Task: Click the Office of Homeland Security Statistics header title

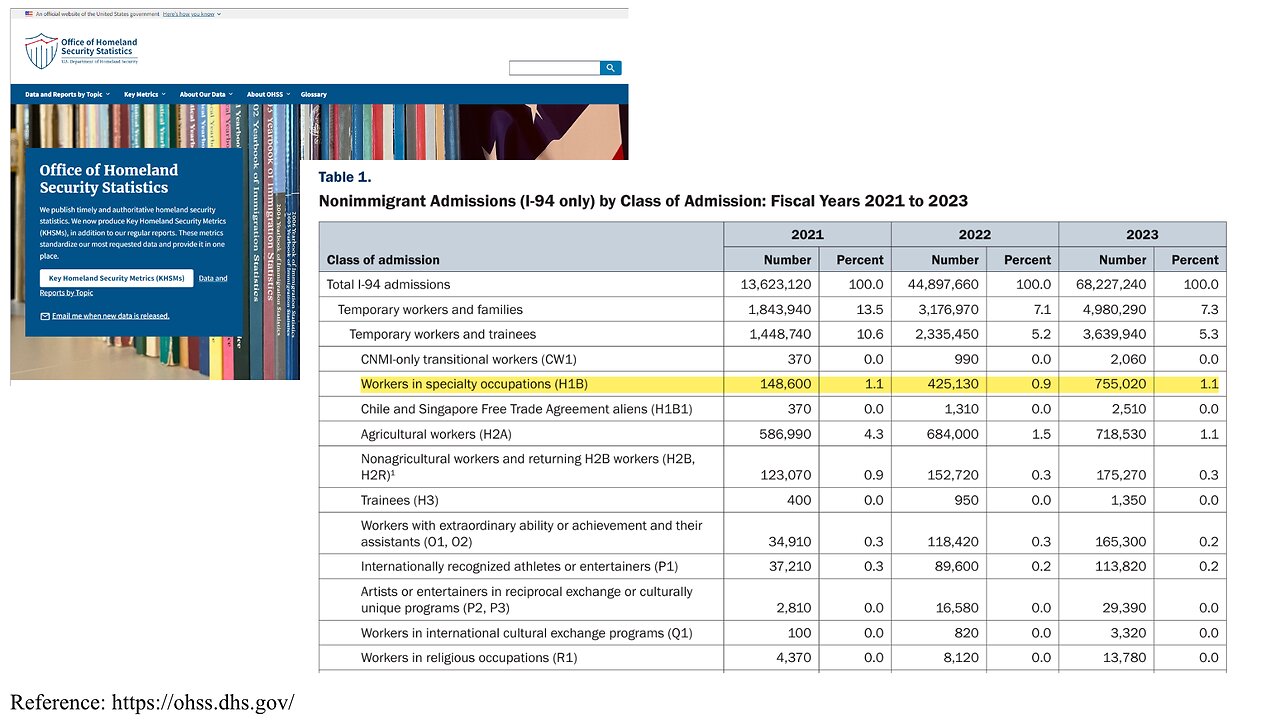Action: (x=99, y=47)
